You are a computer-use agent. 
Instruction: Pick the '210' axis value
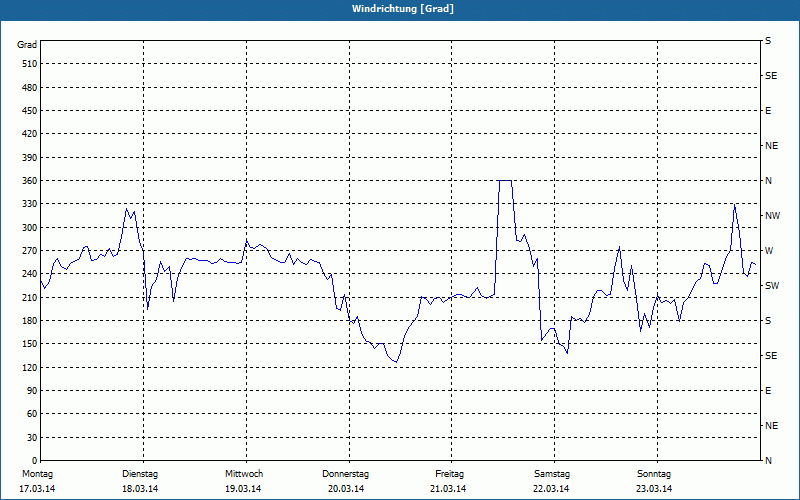pos(30,298)
